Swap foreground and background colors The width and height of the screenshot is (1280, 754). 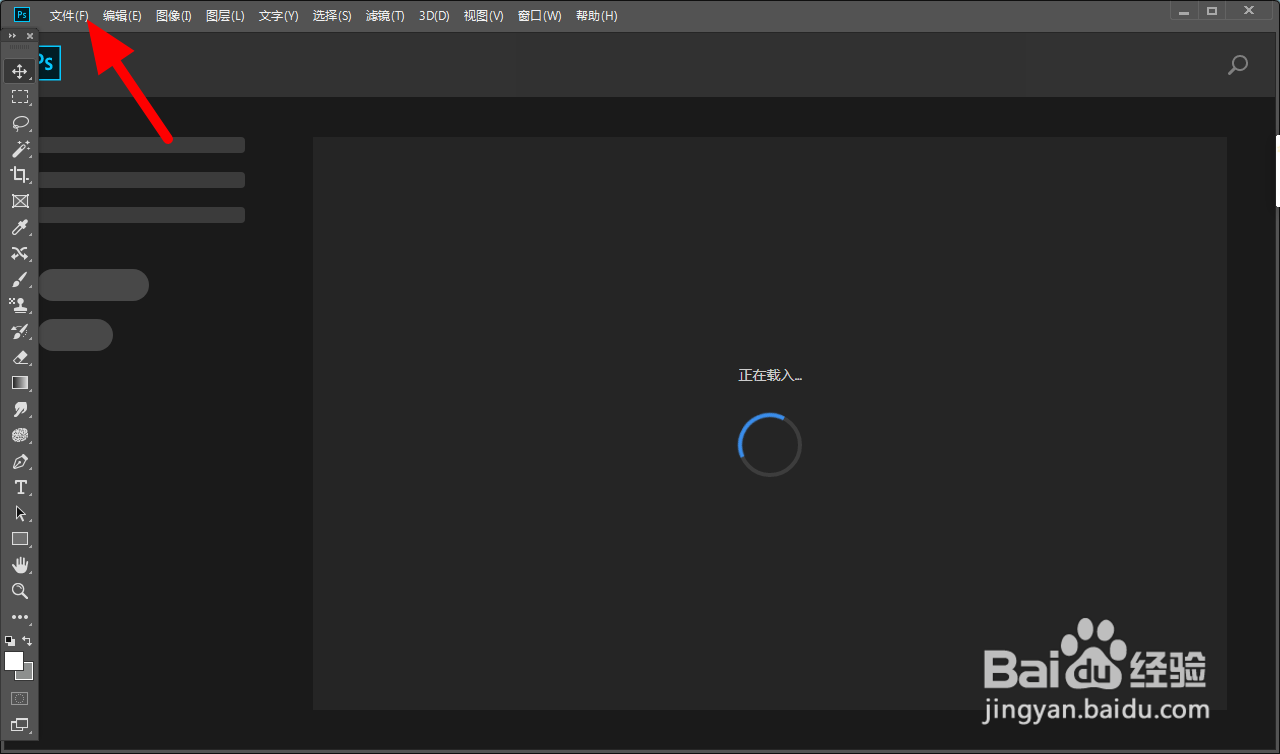point(28,640)
